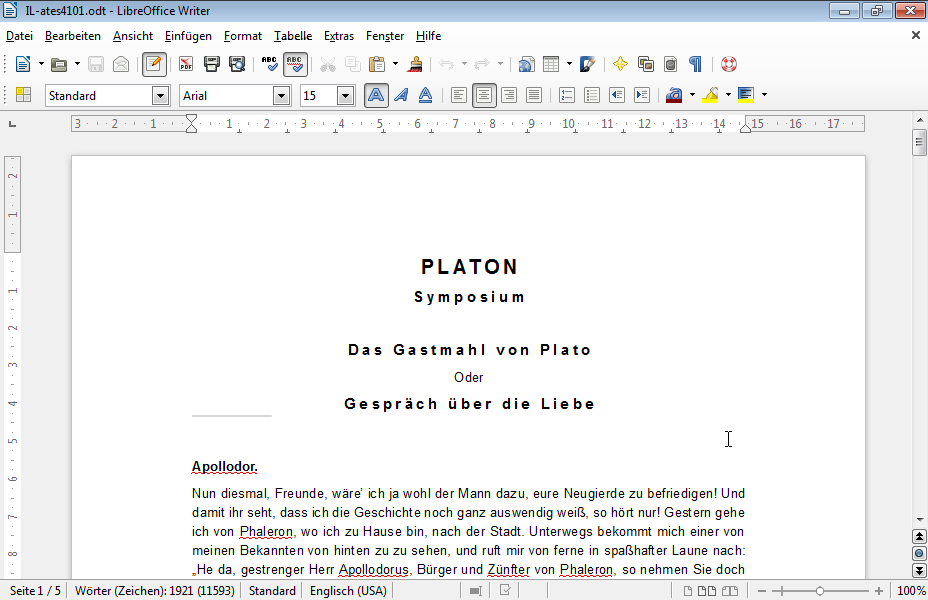Image resolution: width=928 pixels, height=600 pixels.
Task: Open the font name dropdown (Arial)
Action: pyautogui.click(x=282, y=95)
